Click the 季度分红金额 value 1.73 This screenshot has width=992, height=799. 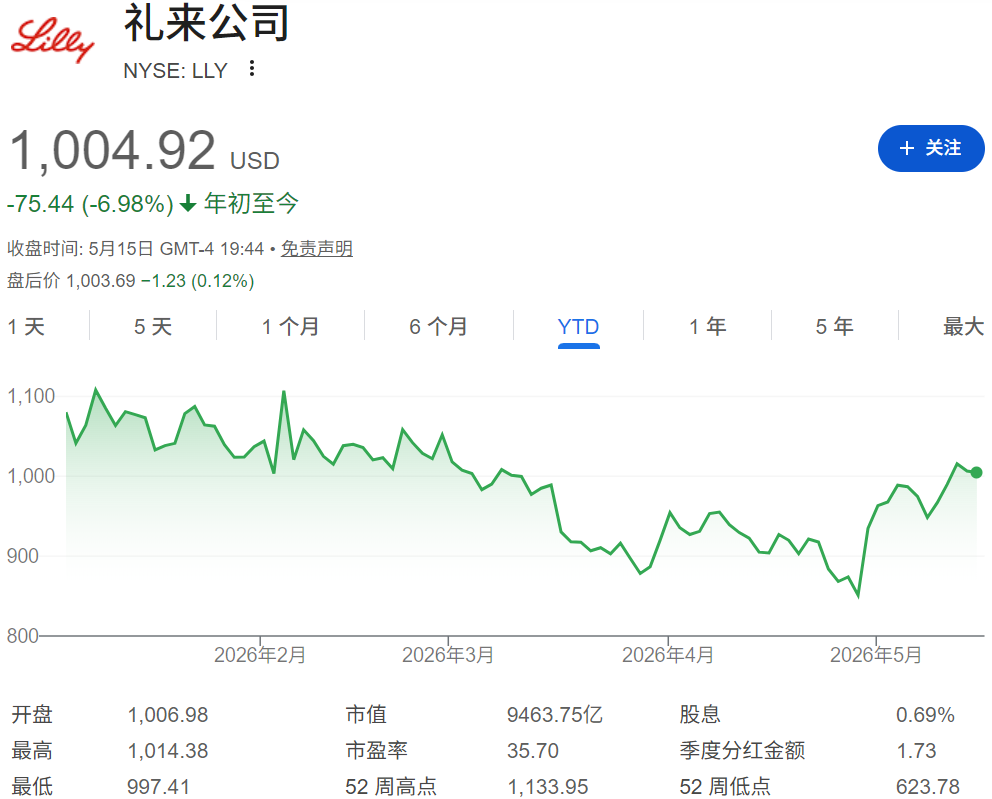click(916, 751)
